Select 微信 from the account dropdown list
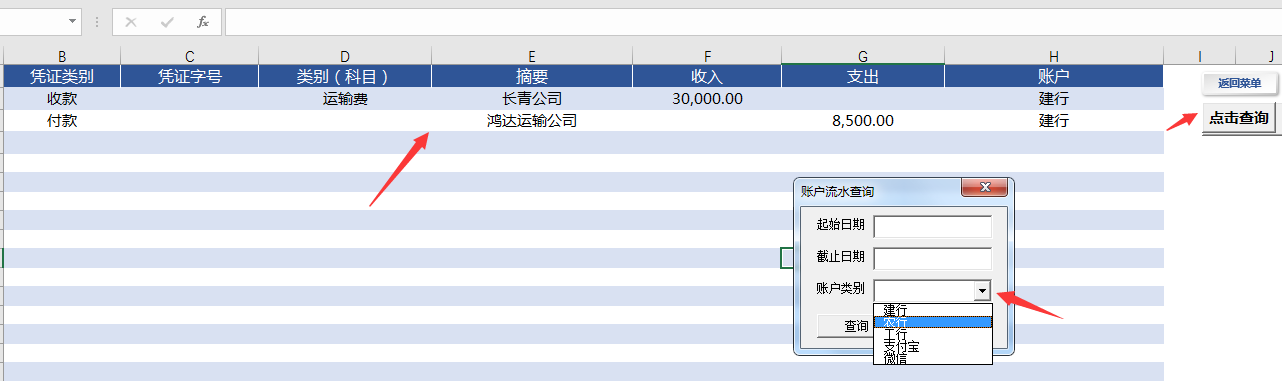The height and width of the screenshot is (381, 1282). tap(932, 358)
